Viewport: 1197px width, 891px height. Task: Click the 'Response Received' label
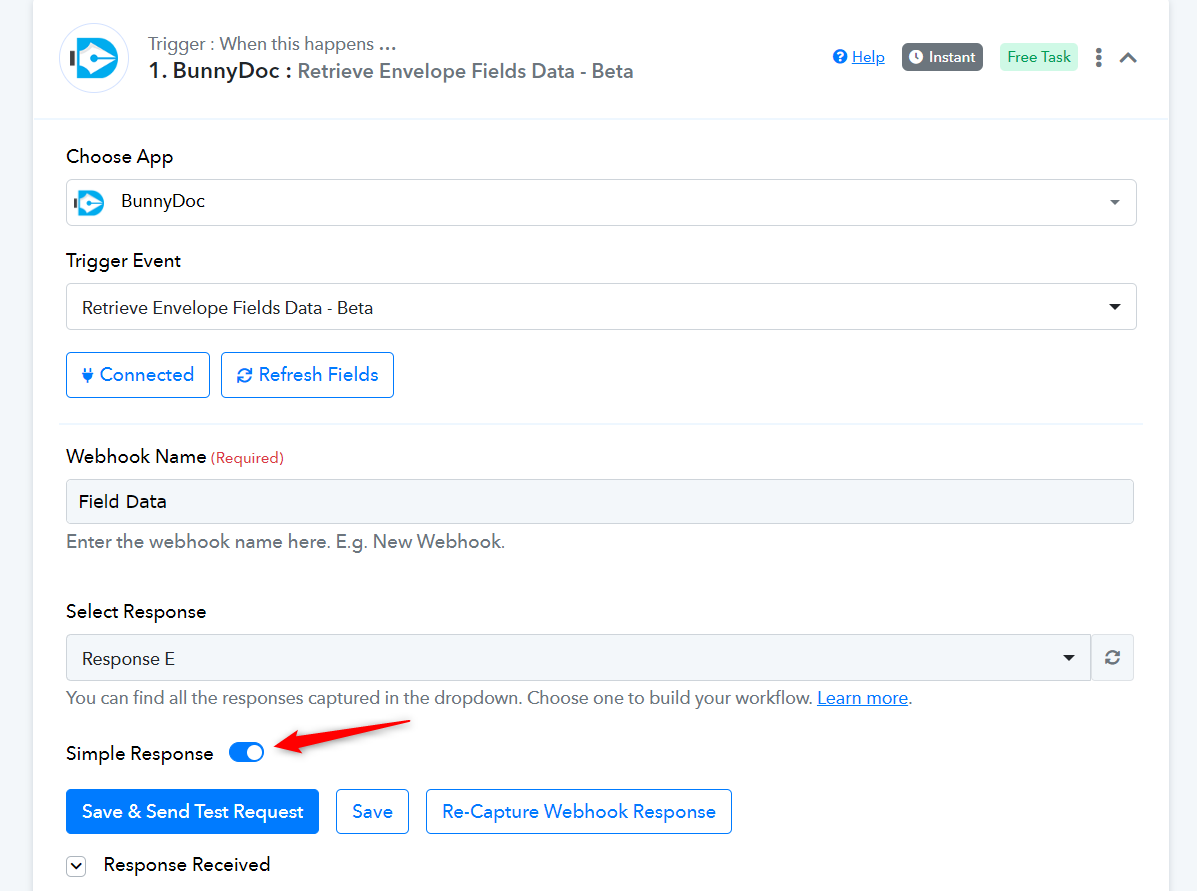187,864
